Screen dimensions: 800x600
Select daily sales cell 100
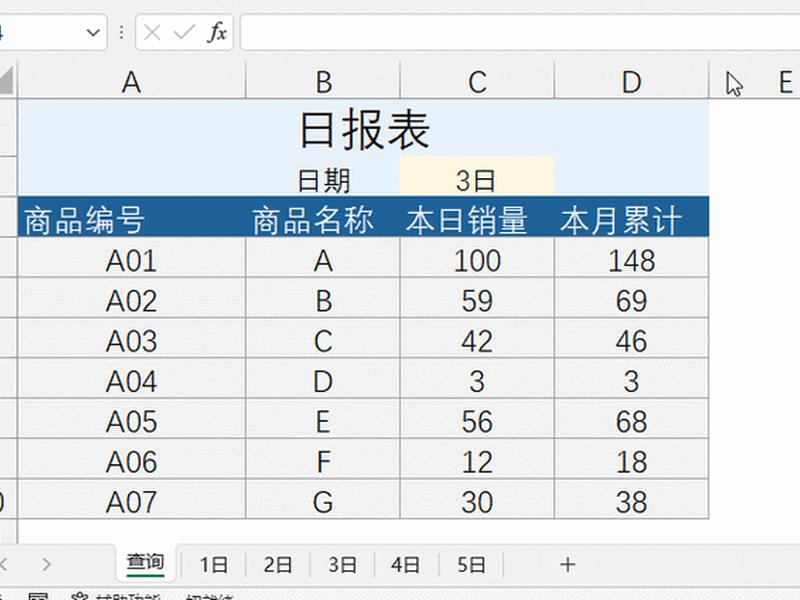point(478,258)
